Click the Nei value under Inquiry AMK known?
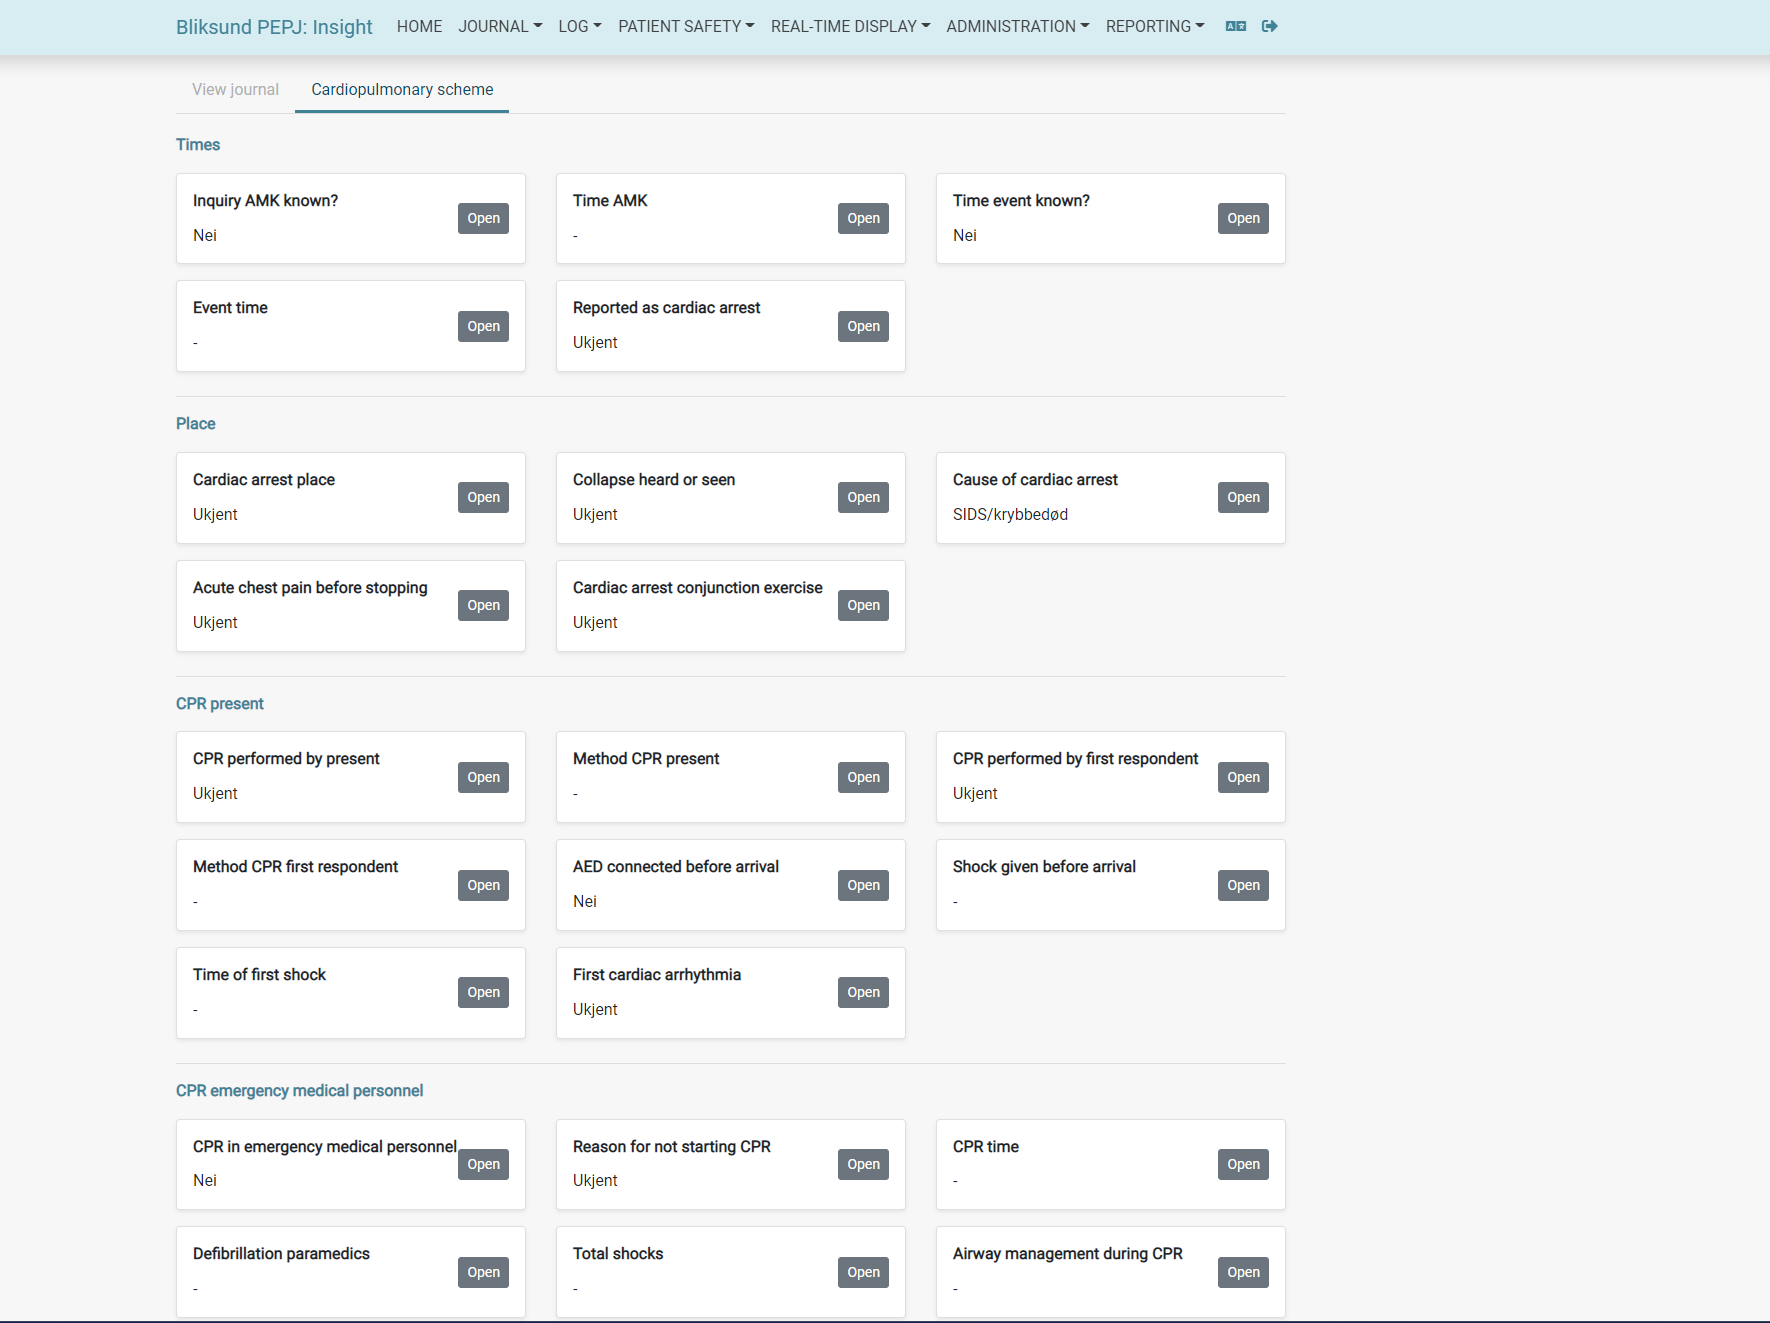The image size is (1770, 1323). 205,235
